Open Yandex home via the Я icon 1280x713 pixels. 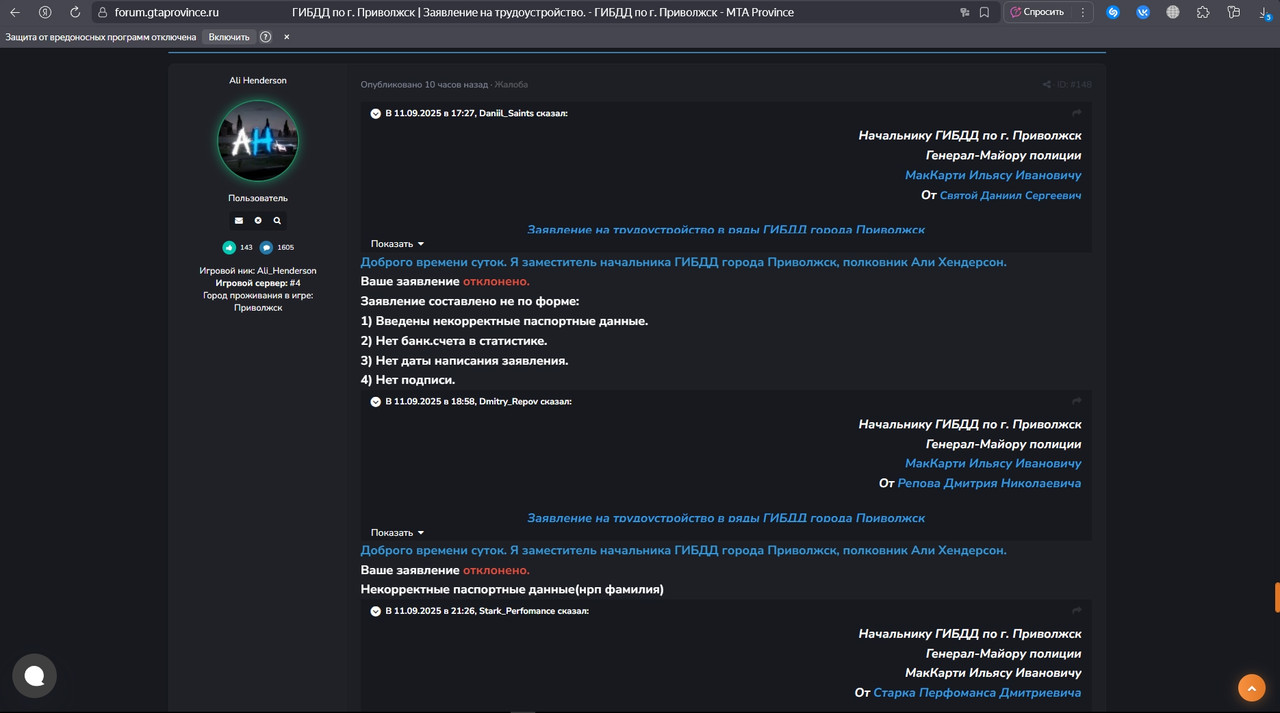pos(45,12)
